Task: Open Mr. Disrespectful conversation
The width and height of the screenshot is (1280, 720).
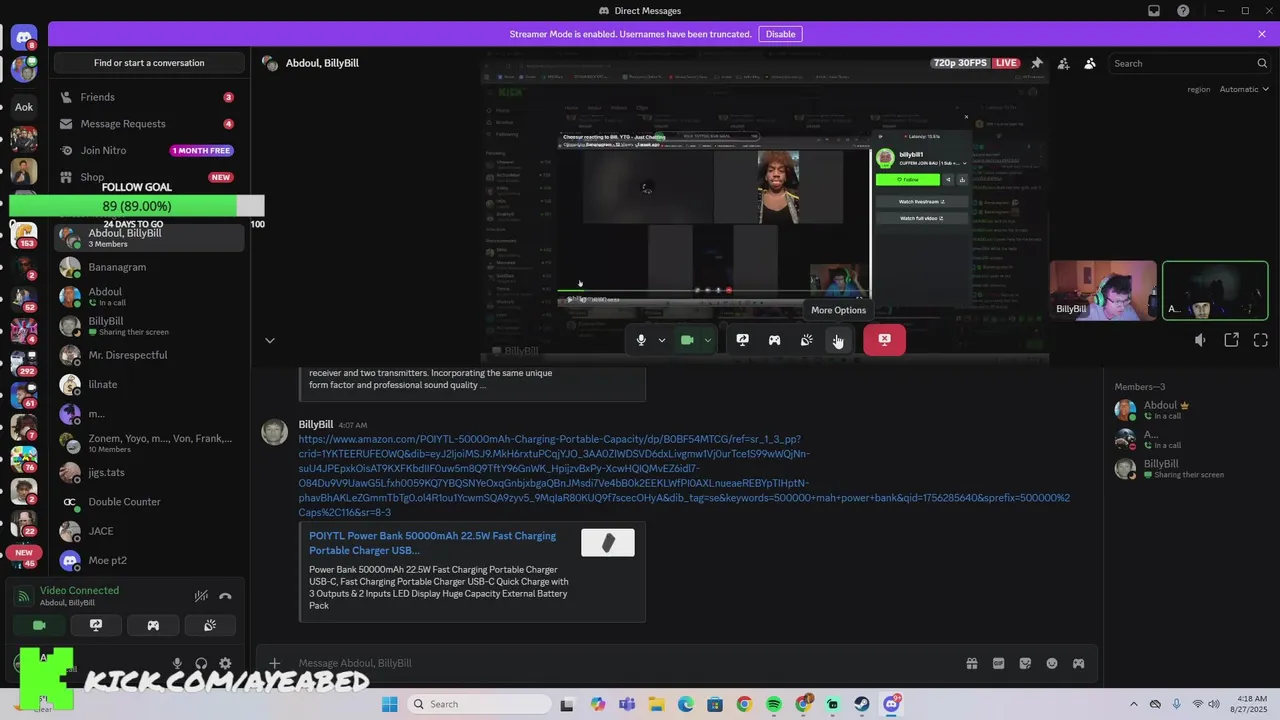Action: pyautogui.click(x=149, y=355)
